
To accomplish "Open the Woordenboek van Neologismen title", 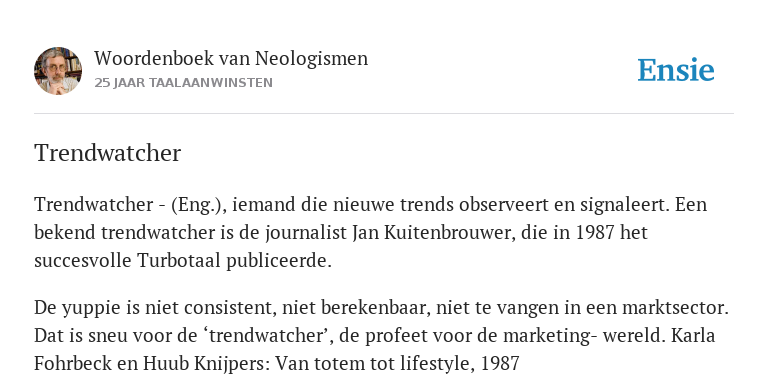I will [x=231, y=58].
